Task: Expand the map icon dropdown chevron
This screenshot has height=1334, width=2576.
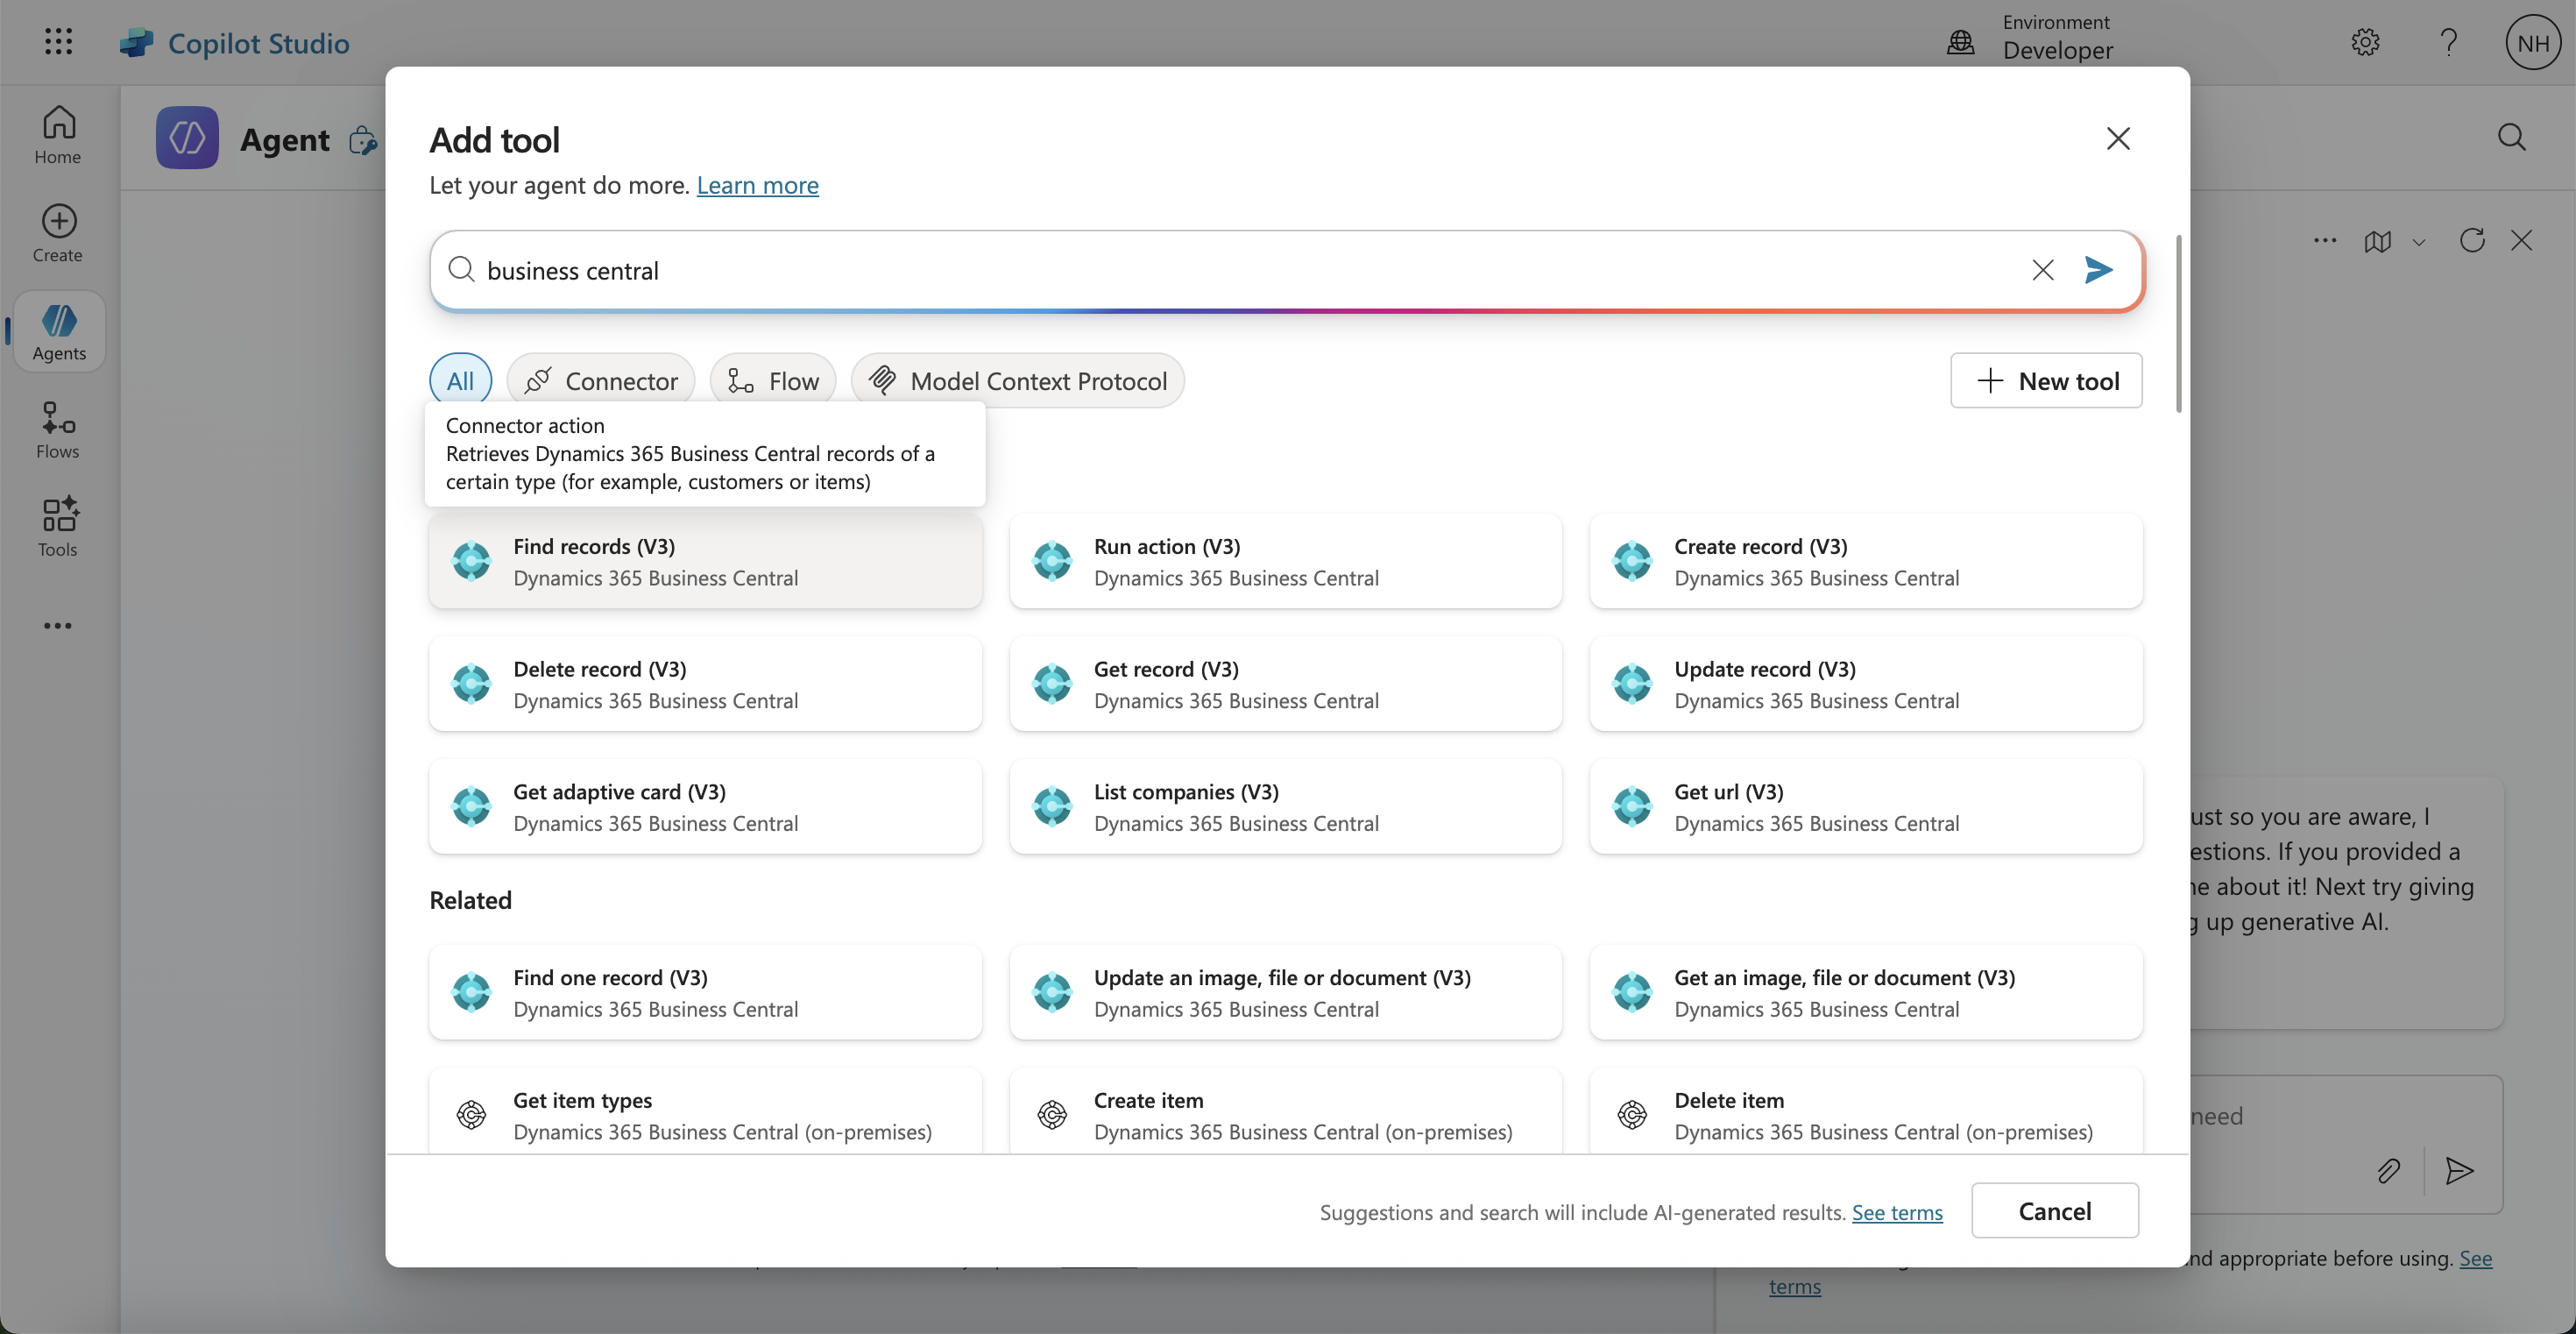Action: click(2419, 242)
